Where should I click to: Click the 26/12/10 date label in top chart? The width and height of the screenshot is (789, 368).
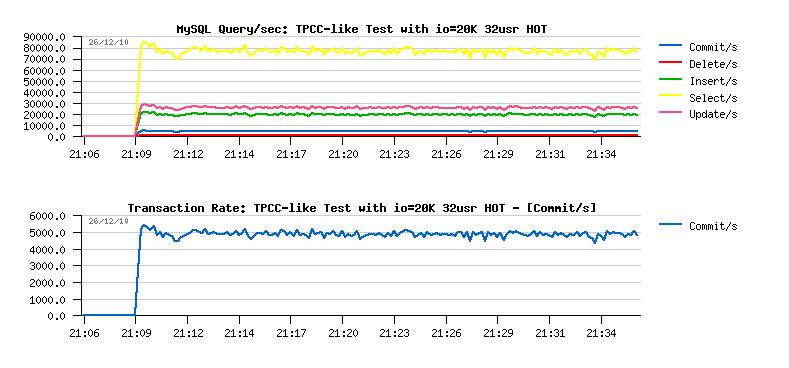[x=109, y=42]
